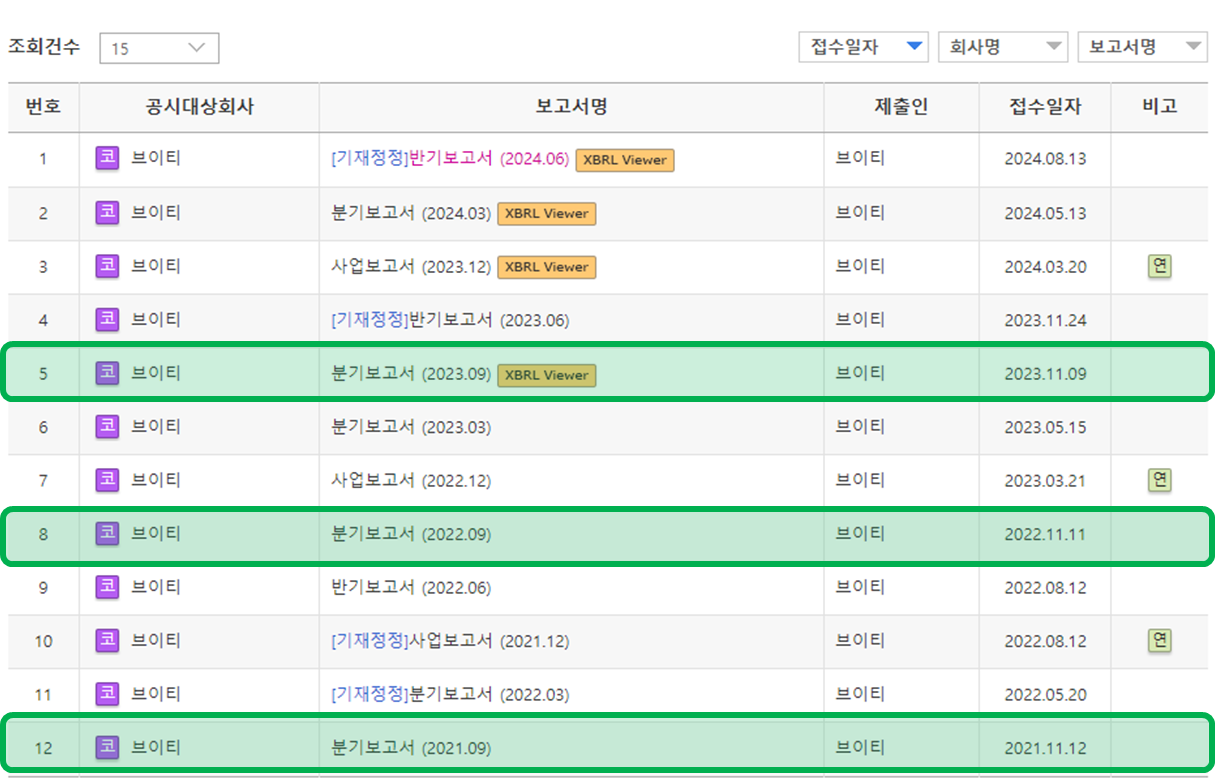The image size is (1215, 784).
Task: Click the date 2023.11.09
Action: (1045, 374)
